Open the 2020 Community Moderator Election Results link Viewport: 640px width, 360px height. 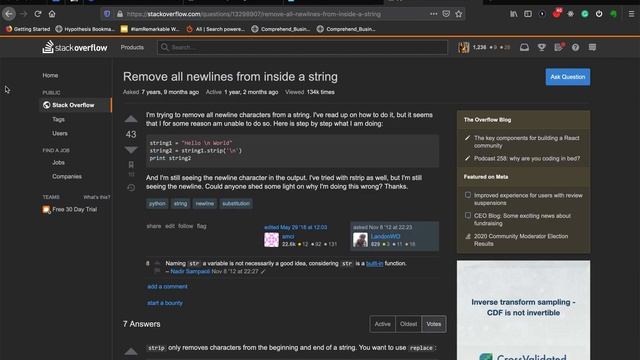coord(521,240)
